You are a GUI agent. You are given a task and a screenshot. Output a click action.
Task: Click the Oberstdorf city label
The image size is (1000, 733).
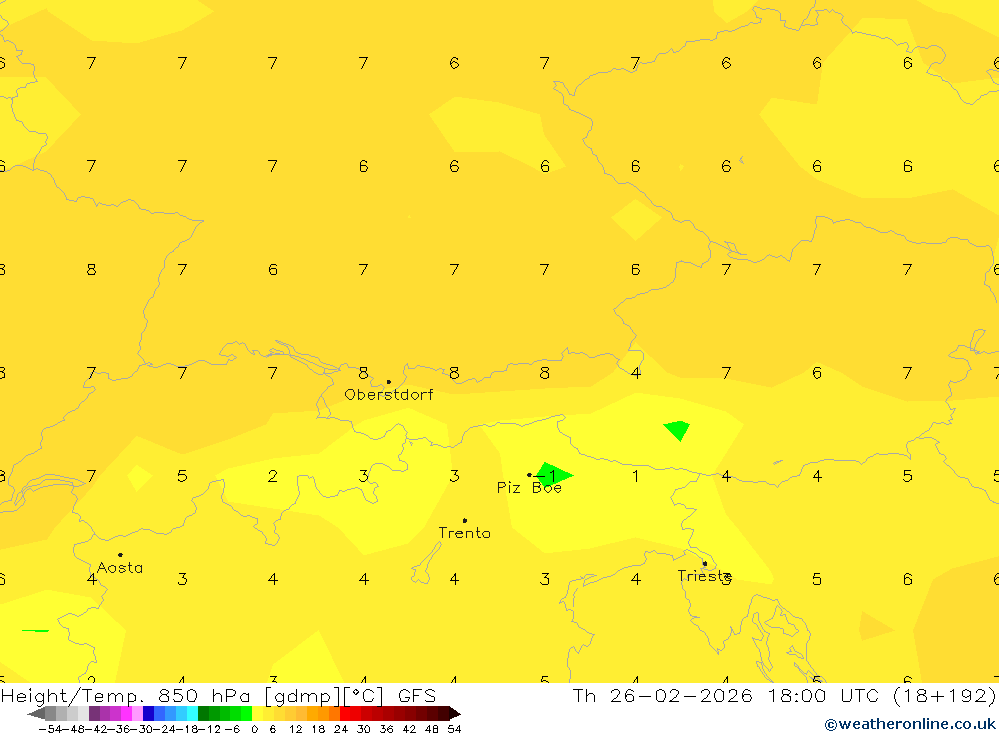[388, 395]
